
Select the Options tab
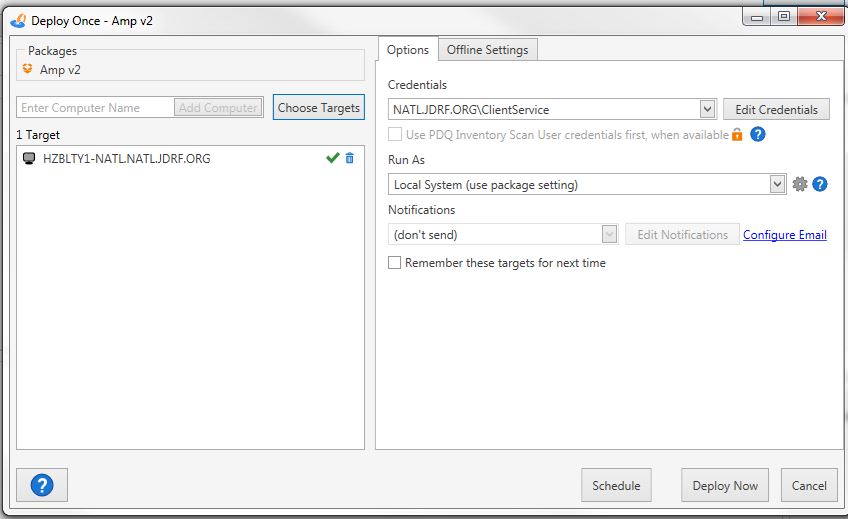[x=408, y=49]
